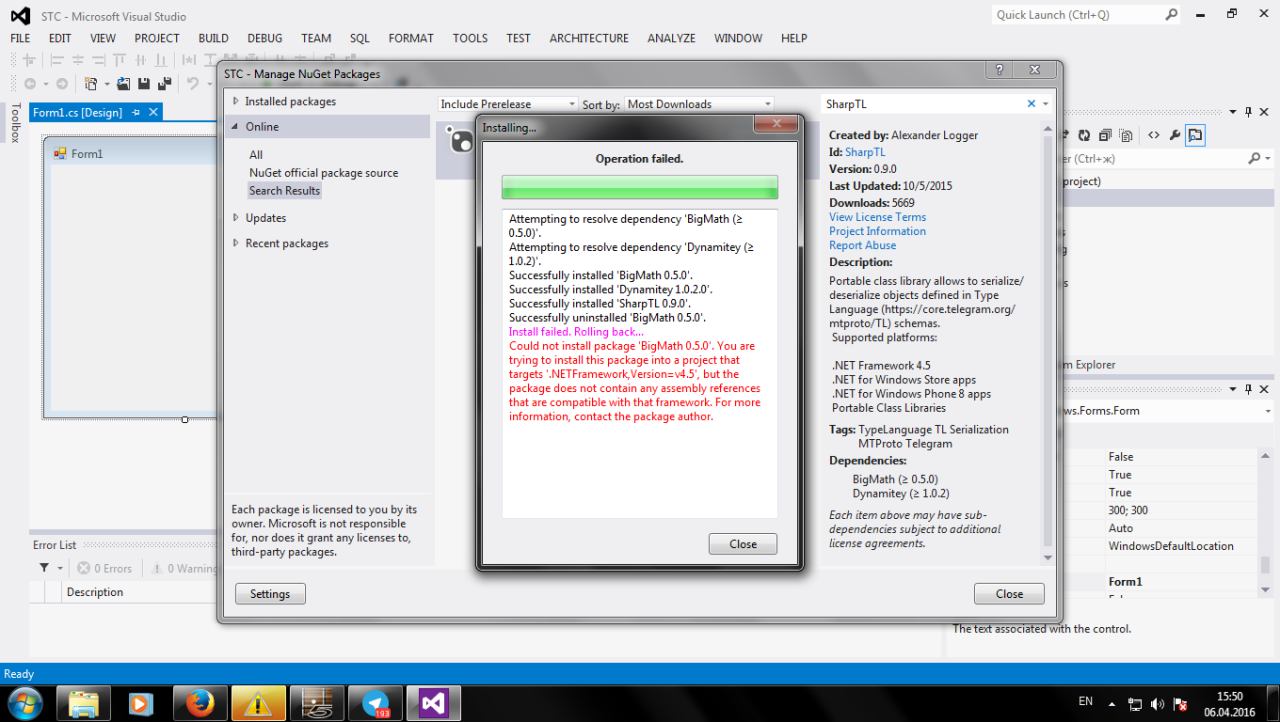The image size is (1280, 722).
Task: Open the View License Terms link
Action: pyautogui.click(x=877, y=217)
